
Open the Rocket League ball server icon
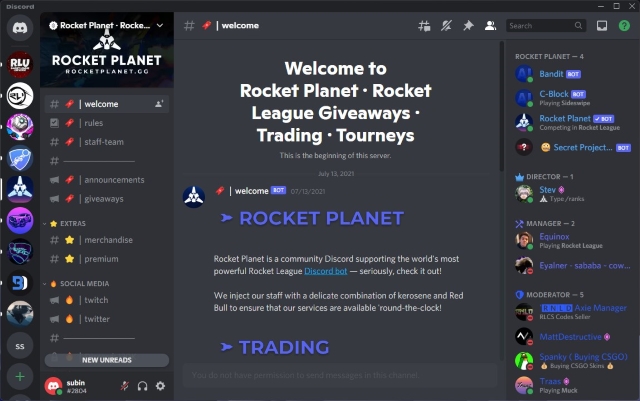[20, 127]
